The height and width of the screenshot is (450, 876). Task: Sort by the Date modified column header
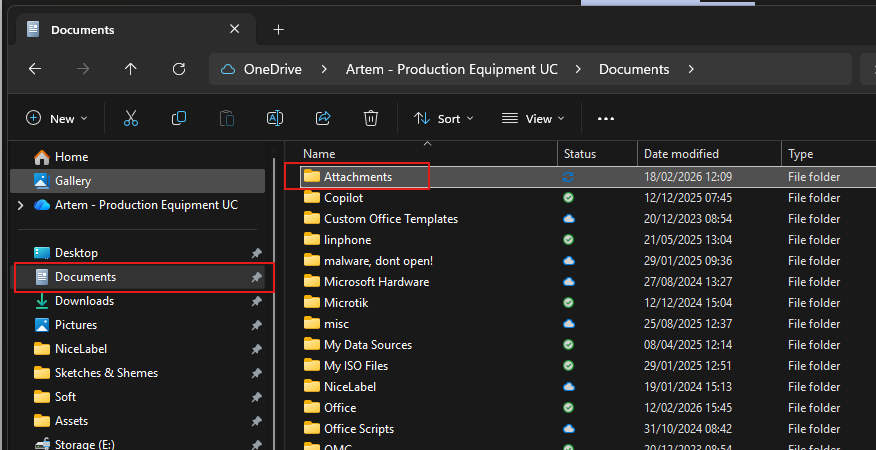[x=681, y=154]
